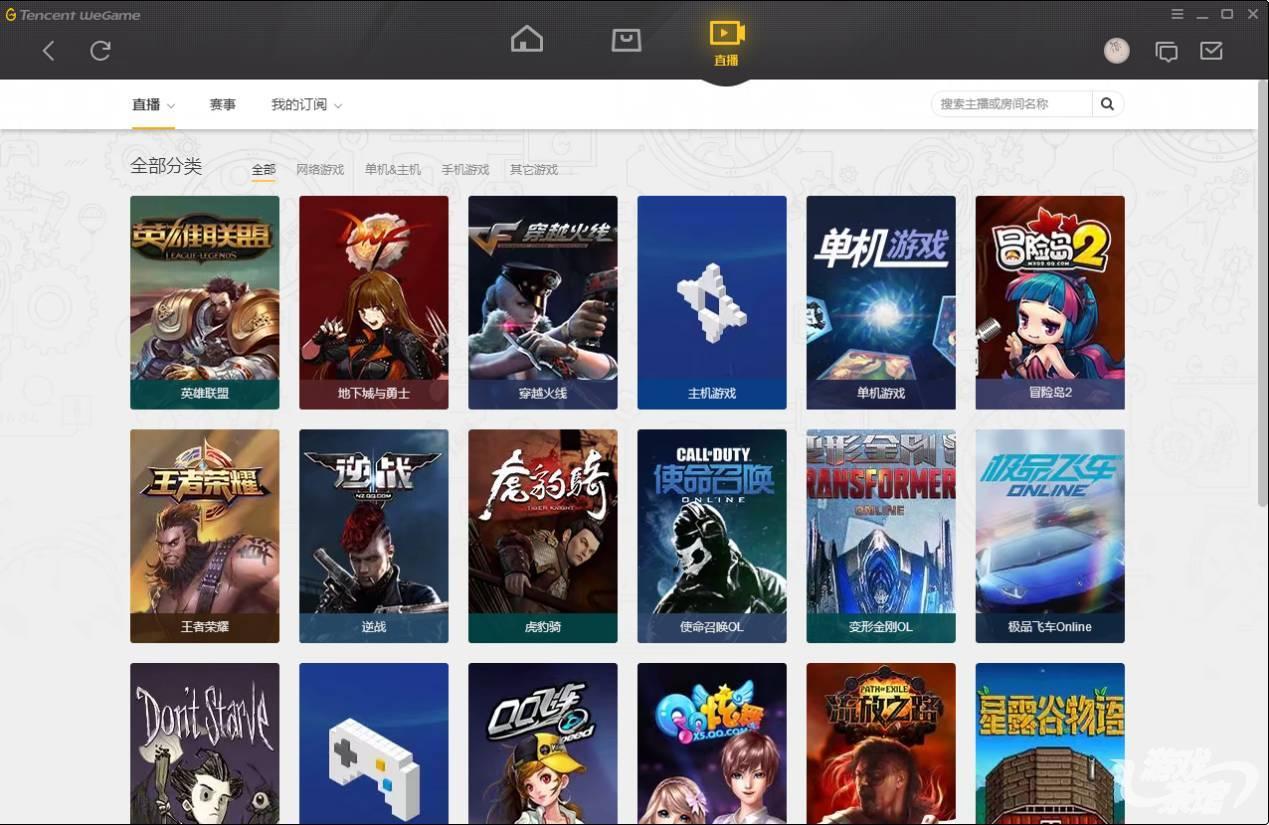Click the vertical scrollbar thumb
The height and width of the screenshot is (825, 1269).
[1262, 295]
